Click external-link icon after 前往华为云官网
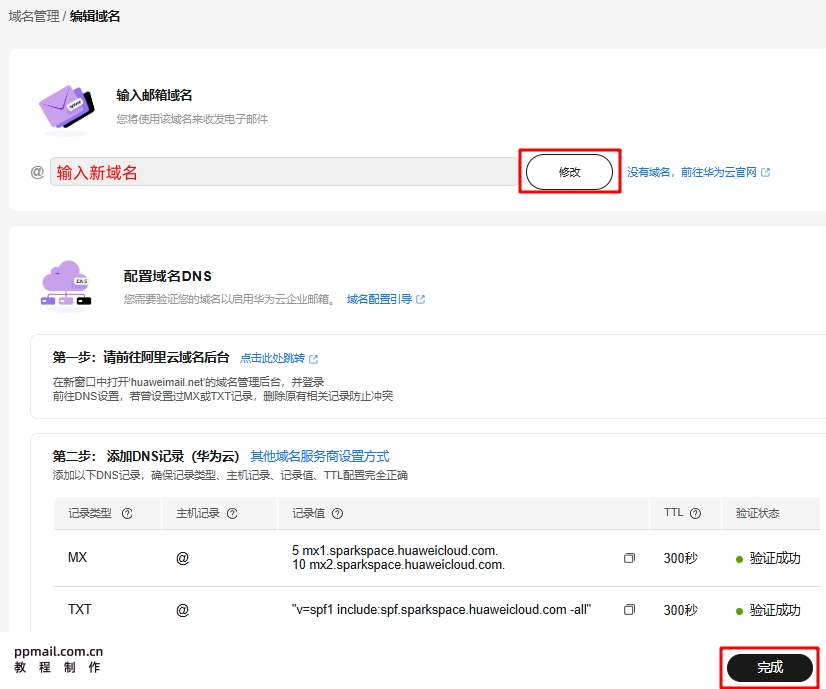The image size is (826, 689). [x=765, y=172]
